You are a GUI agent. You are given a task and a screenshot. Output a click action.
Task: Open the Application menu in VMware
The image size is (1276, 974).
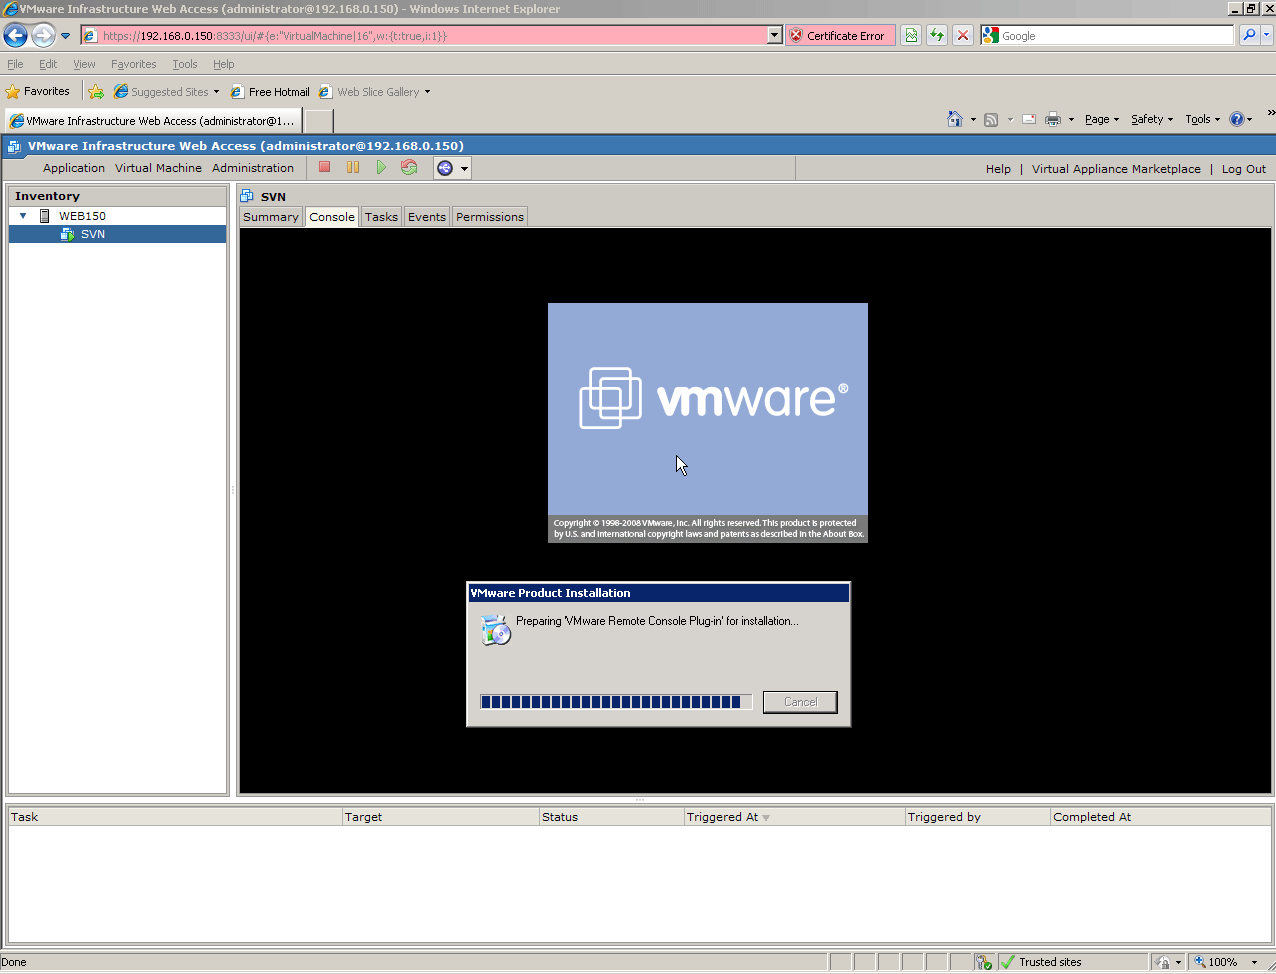coord(74,168)
